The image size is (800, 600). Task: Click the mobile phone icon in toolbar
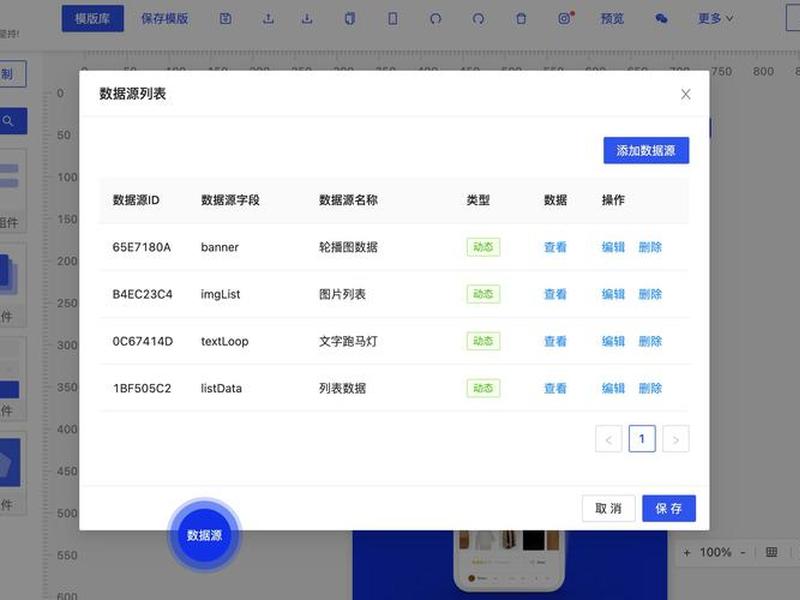click(393, 19)
